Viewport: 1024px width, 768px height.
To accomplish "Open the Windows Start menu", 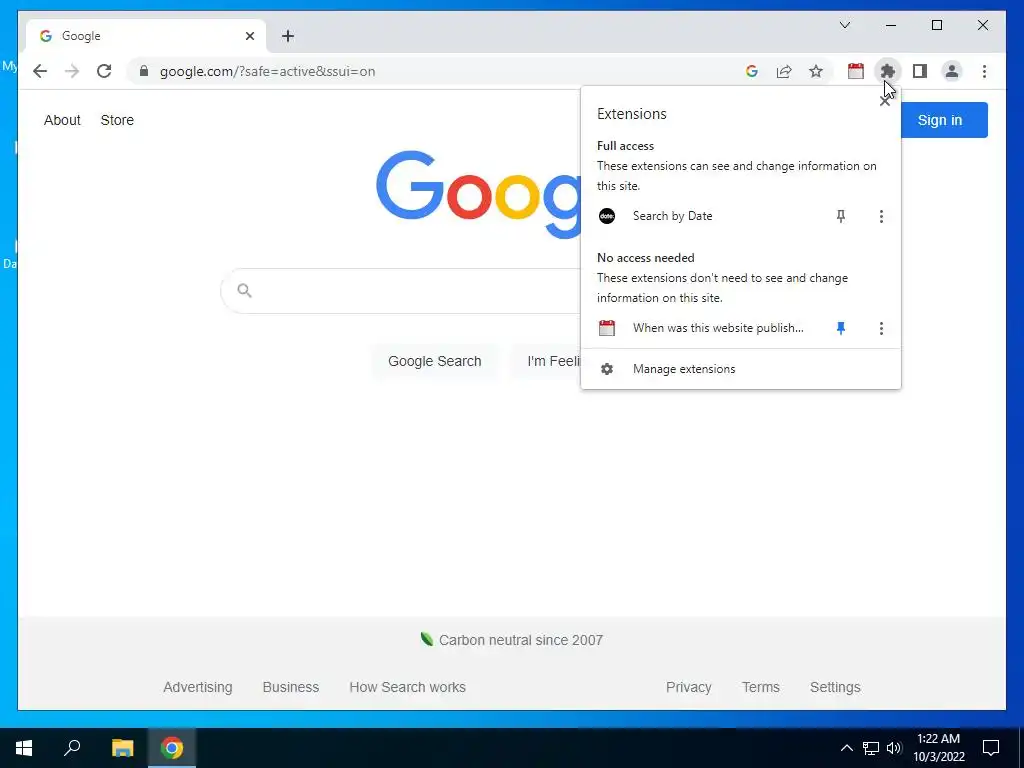I will (x=24, y=748).
